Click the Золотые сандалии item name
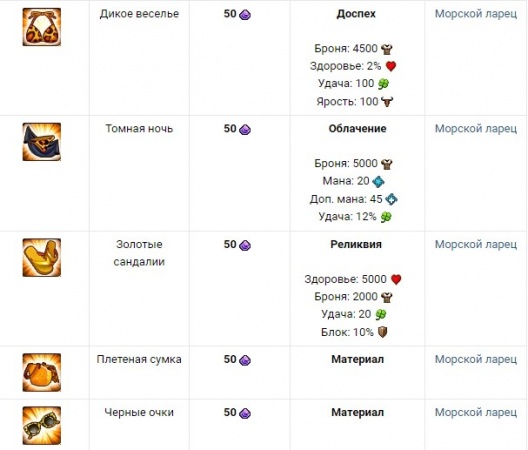 pos(139,253)
